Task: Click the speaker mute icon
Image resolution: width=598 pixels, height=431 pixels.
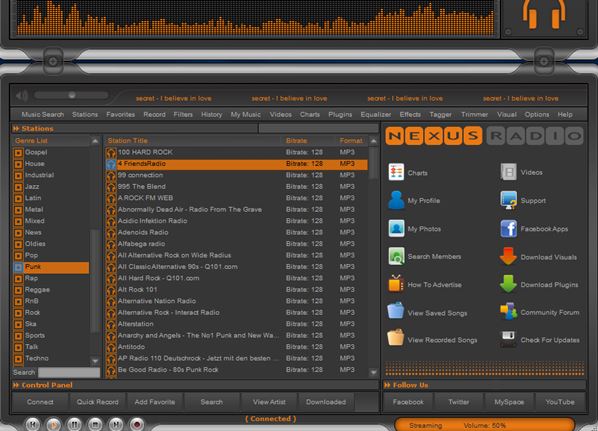Action: [x=22, y=95]
